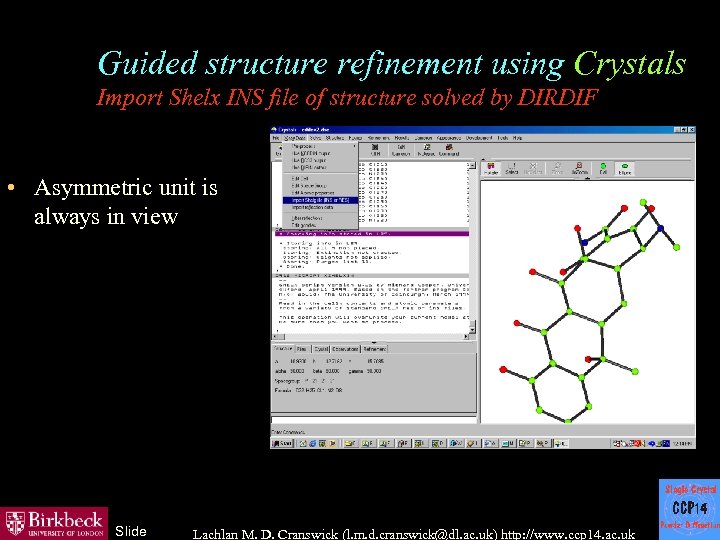The image size is (720, 540).
Task: Click the greyed Zoom tool icon
Action: coord(557,169)
